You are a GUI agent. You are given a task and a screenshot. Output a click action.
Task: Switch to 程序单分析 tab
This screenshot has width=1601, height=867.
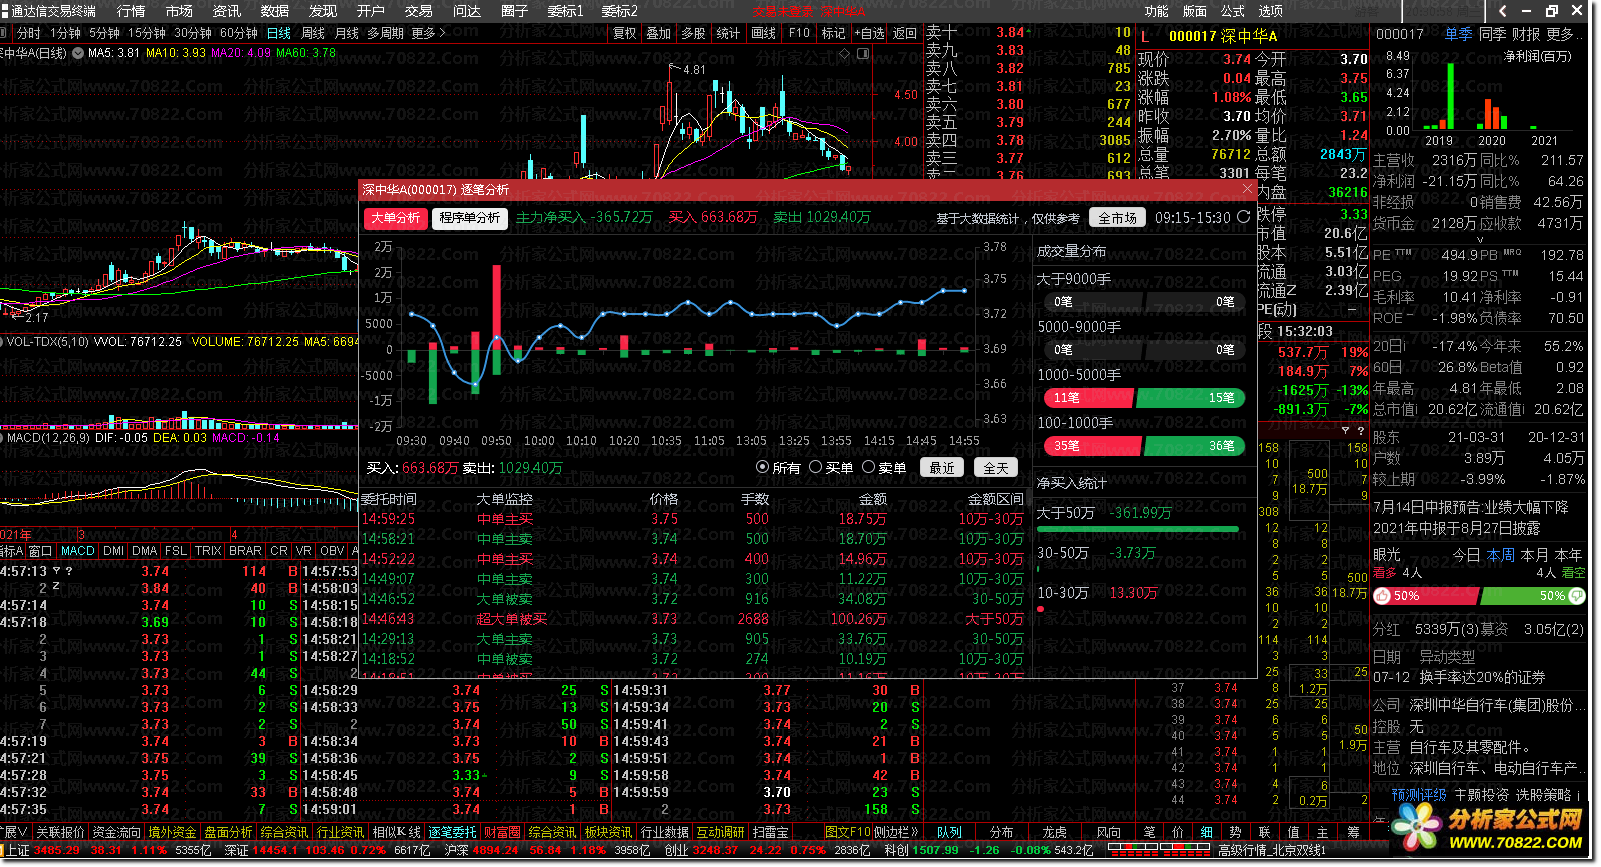[x=470, y=218]
